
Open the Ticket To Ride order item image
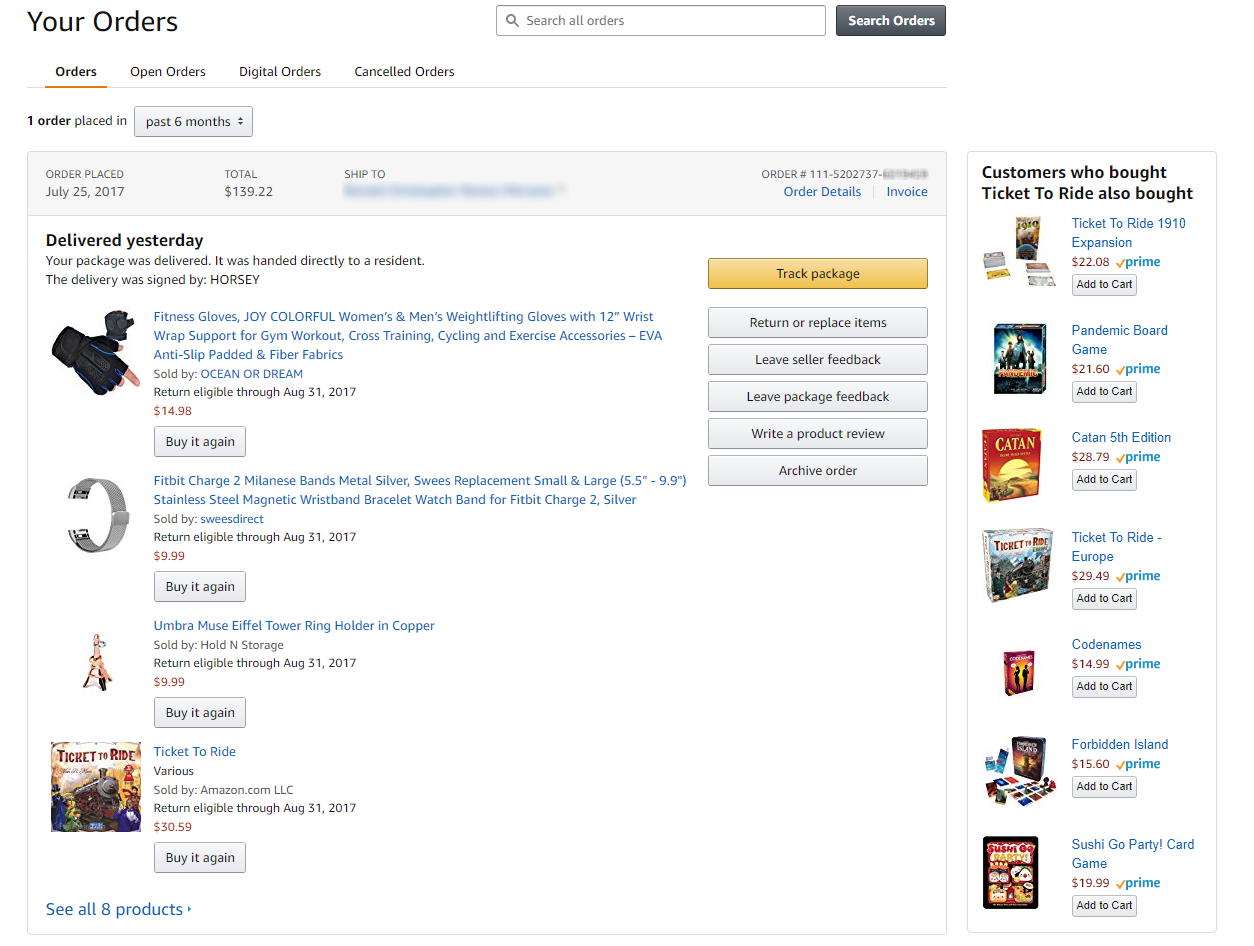click(96, 787)
